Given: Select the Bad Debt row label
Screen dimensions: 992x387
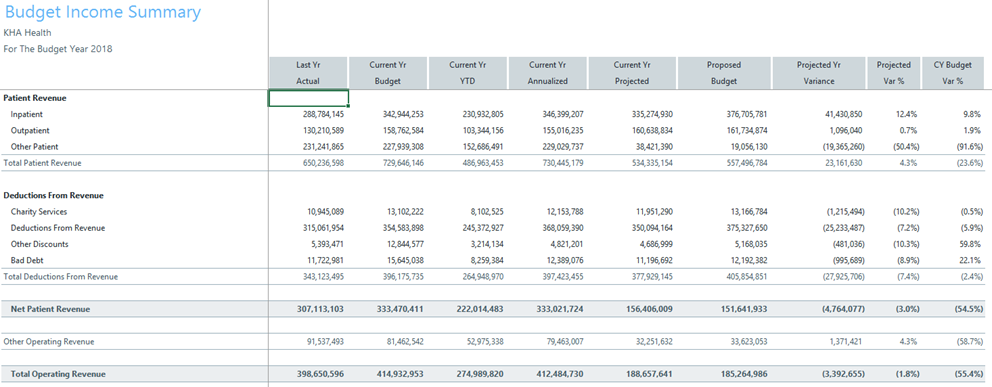Looking at the screenshot, I should coord(25,261).
